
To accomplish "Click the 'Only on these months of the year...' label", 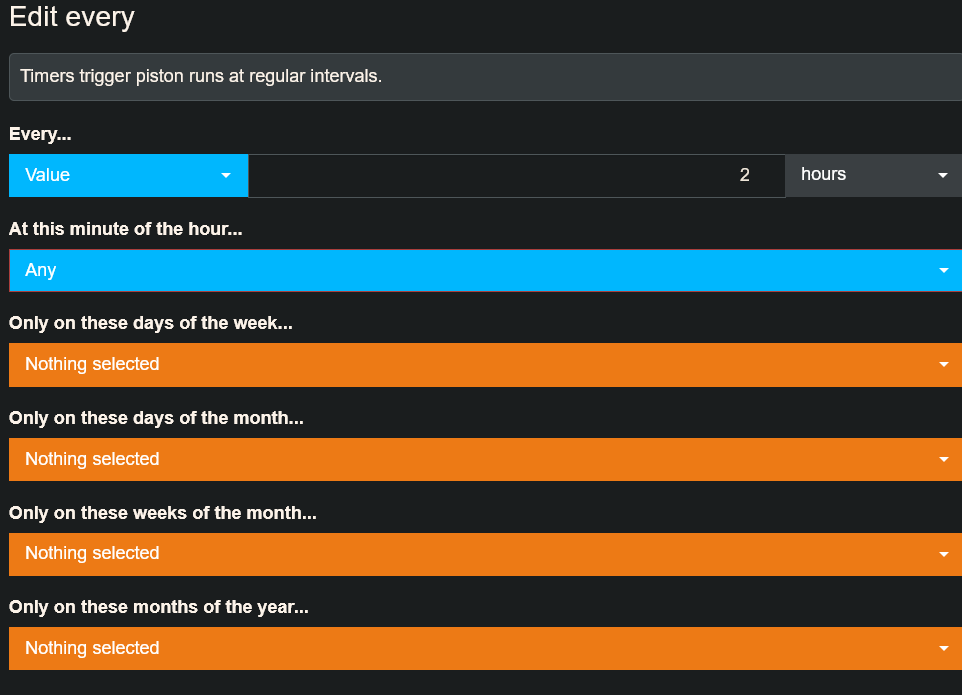I will pos(159,607).
